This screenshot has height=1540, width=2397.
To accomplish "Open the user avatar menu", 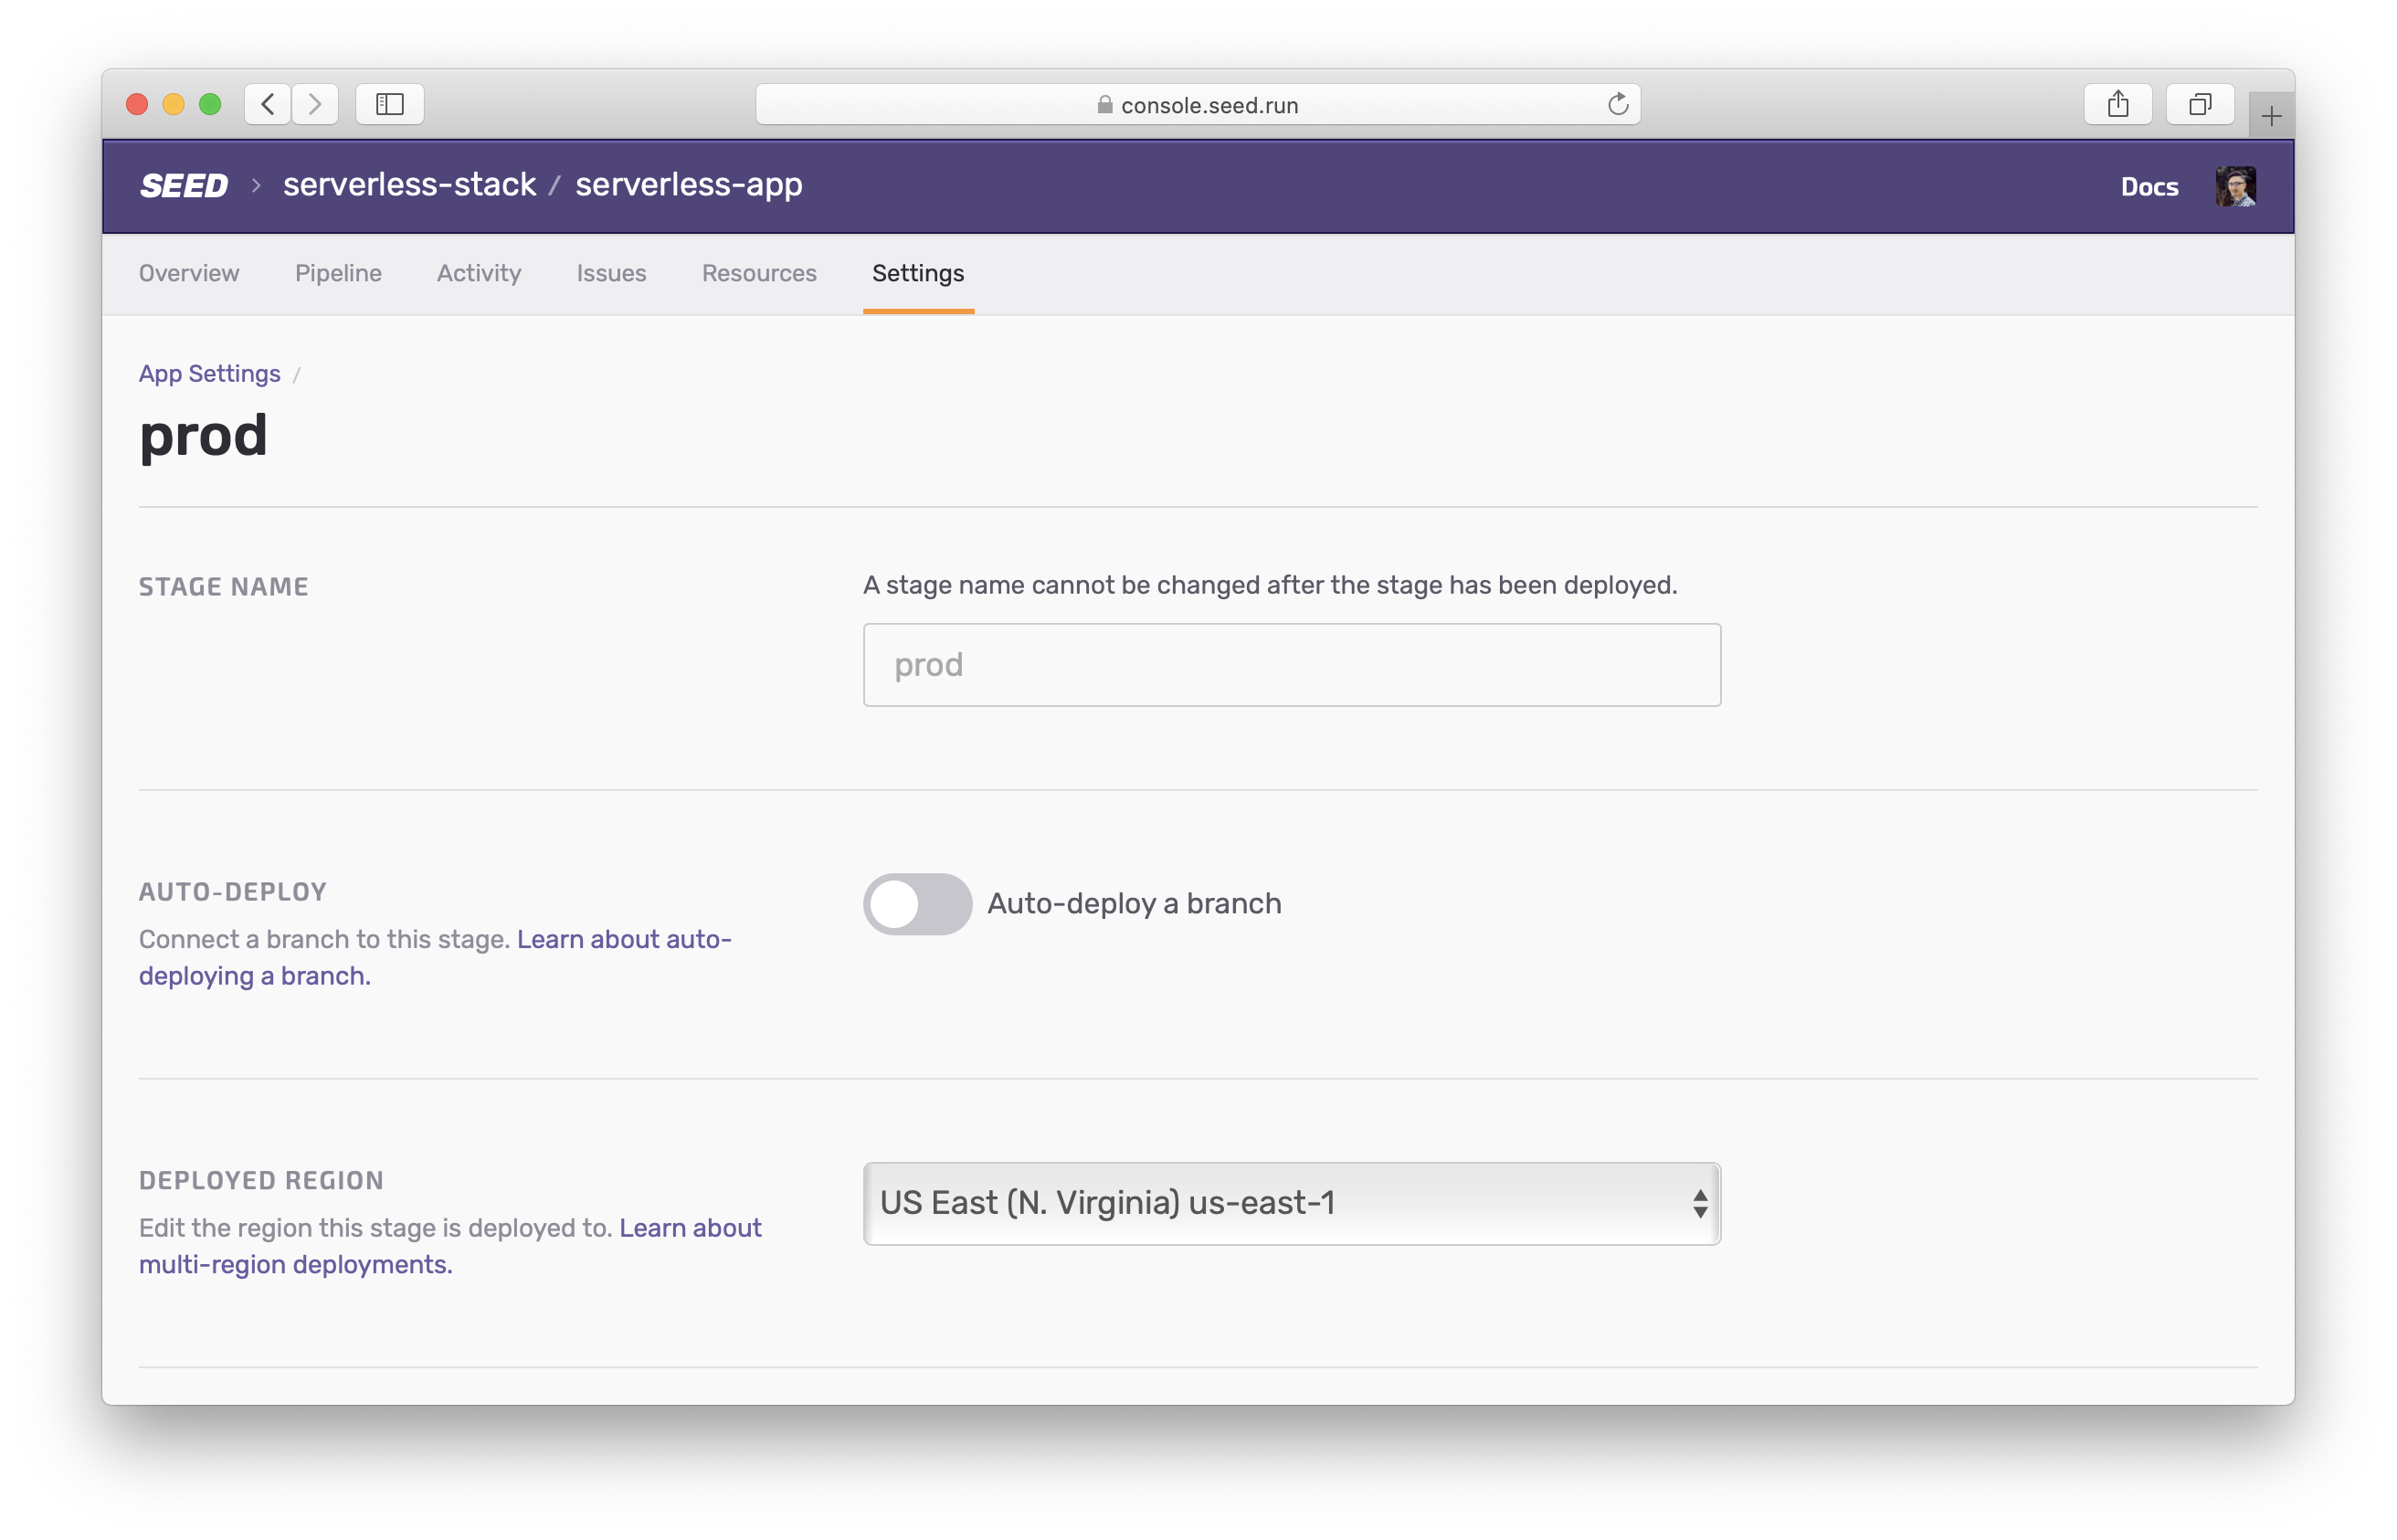I will tap(2235, 186).
